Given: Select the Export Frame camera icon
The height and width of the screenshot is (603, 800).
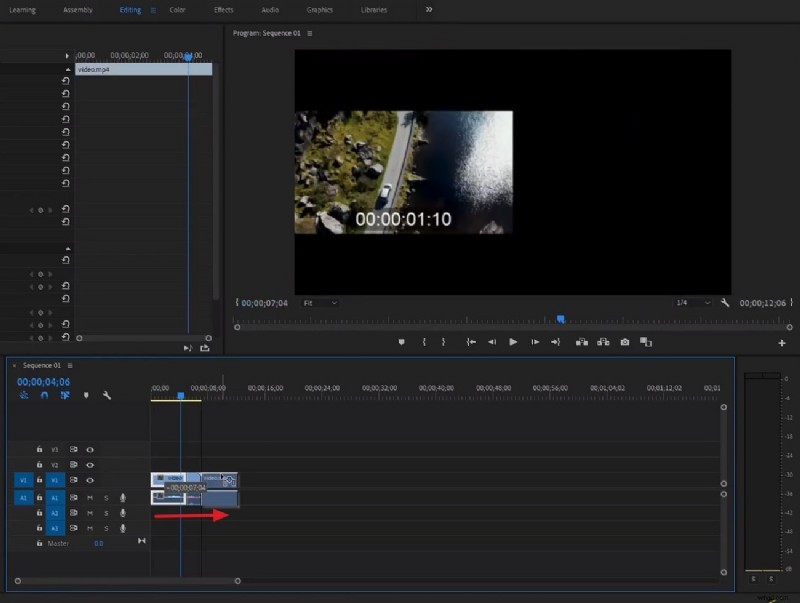Looking at the screenshot, I should (625, 341).
